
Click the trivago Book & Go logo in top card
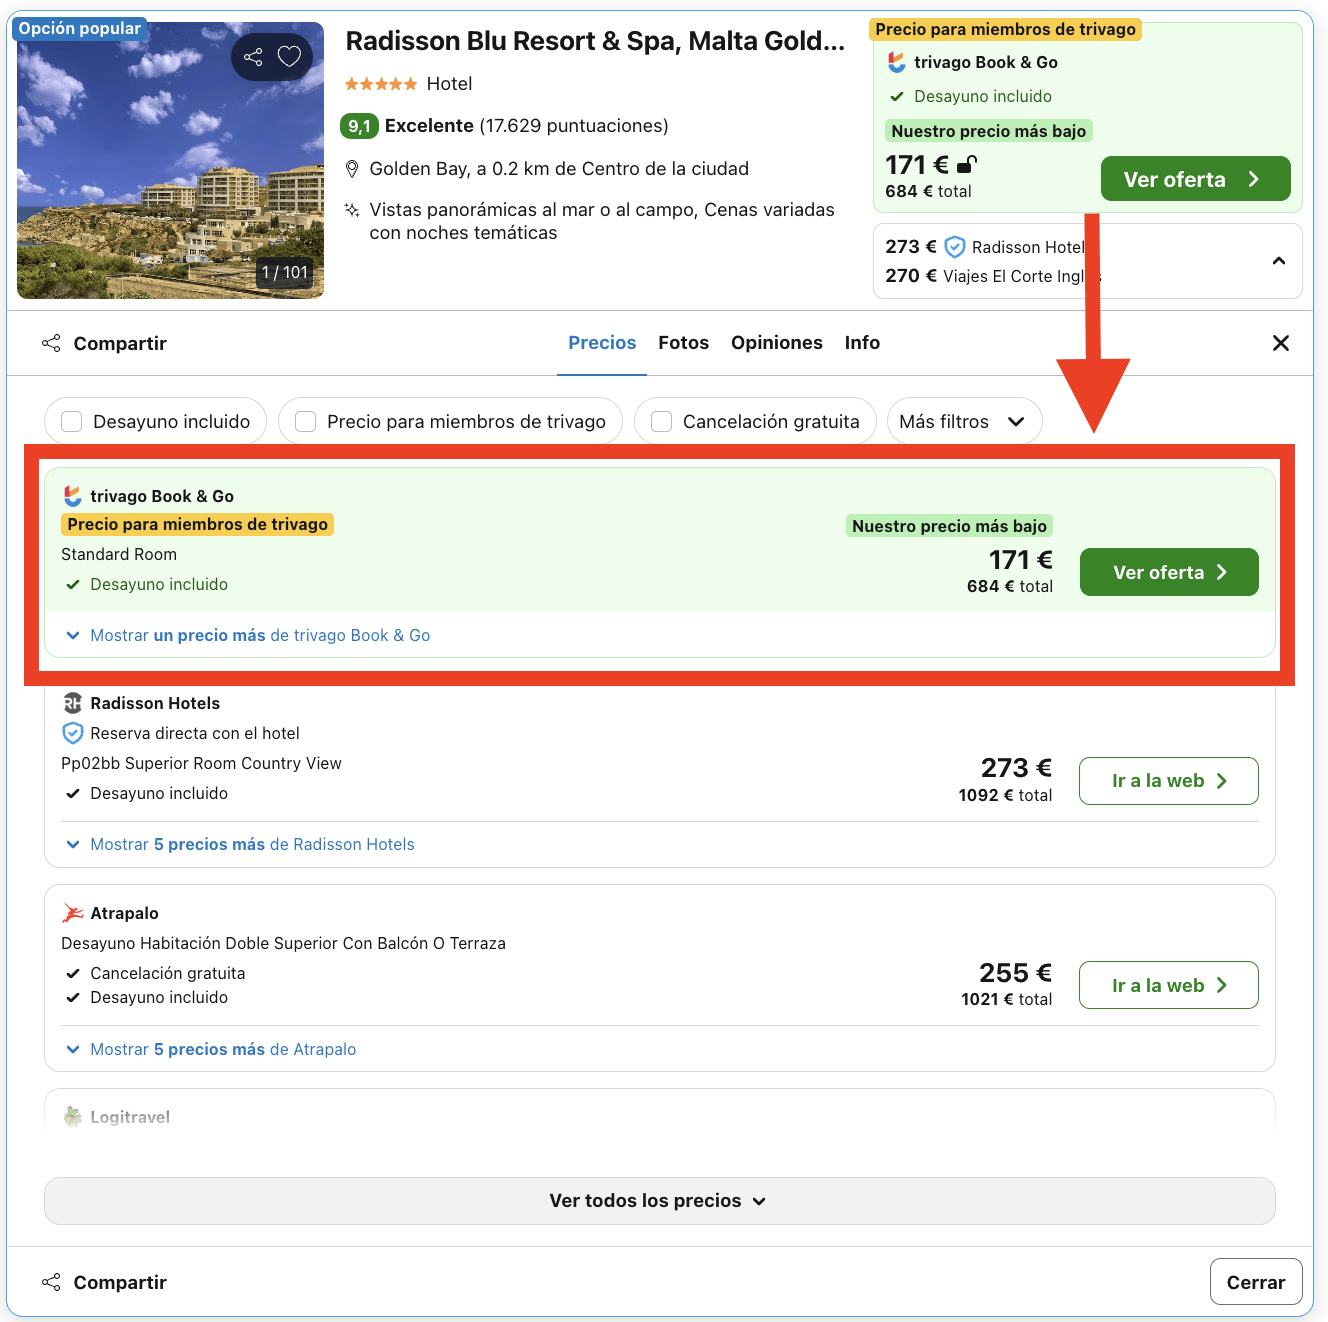click(x=897, y=62)
